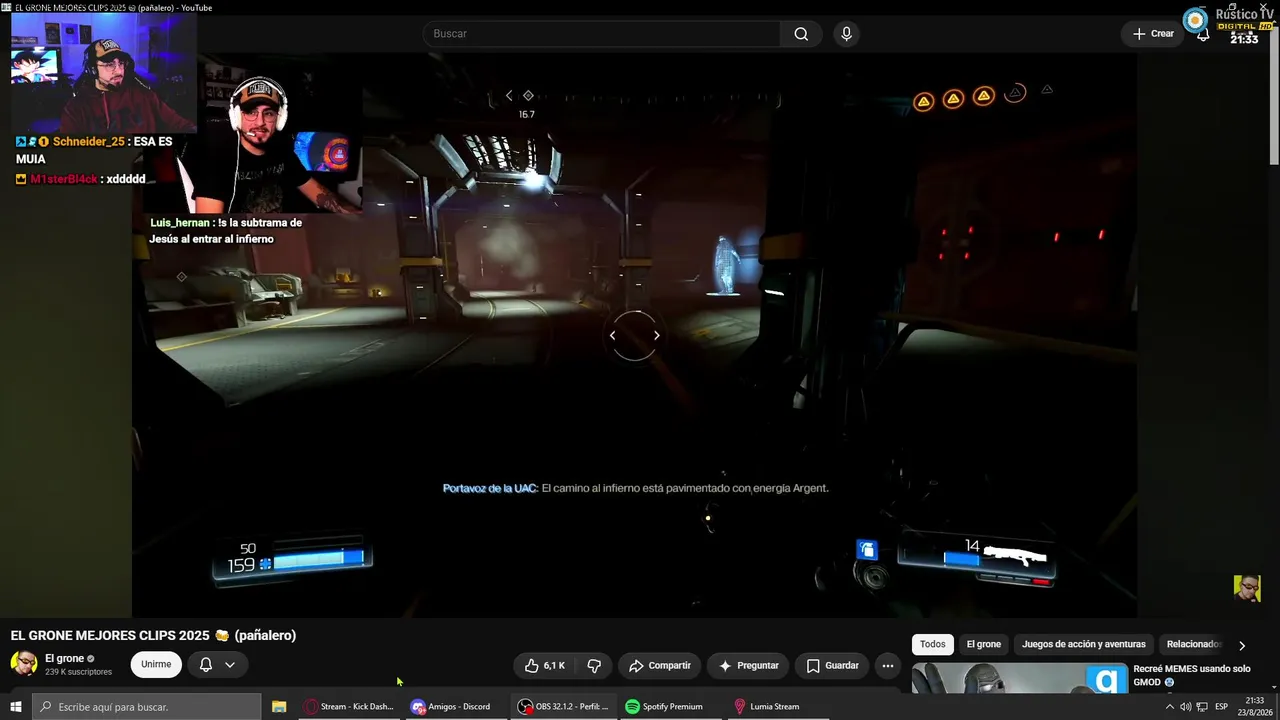Click the Crear button in YouTube header
Image resolution: width=1280 pixels, height=720 pixels.
click(x=1153, y=34)
